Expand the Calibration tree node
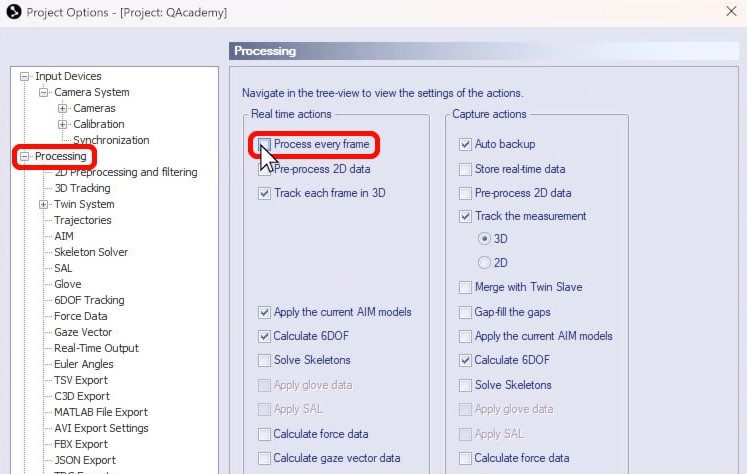The image size is (747, 474). point(63,125)
